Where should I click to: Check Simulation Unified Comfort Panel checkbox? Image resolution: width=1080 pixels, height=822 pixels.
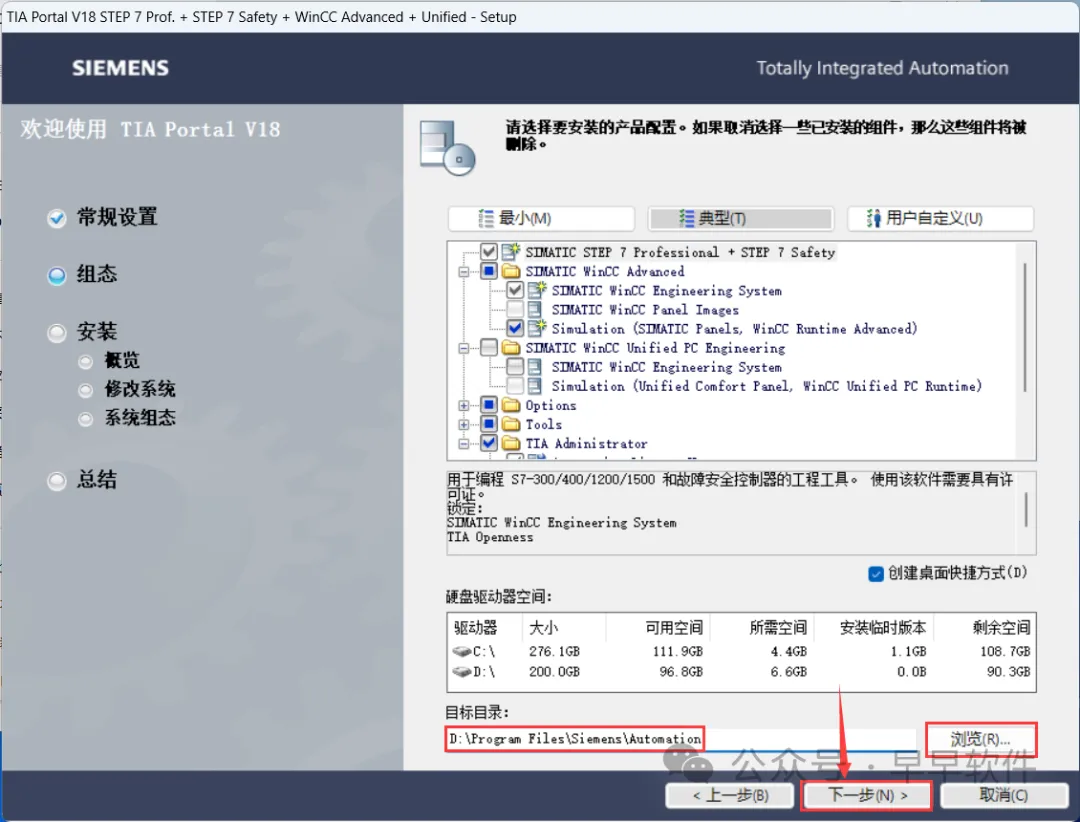click(x=515, y=386)
